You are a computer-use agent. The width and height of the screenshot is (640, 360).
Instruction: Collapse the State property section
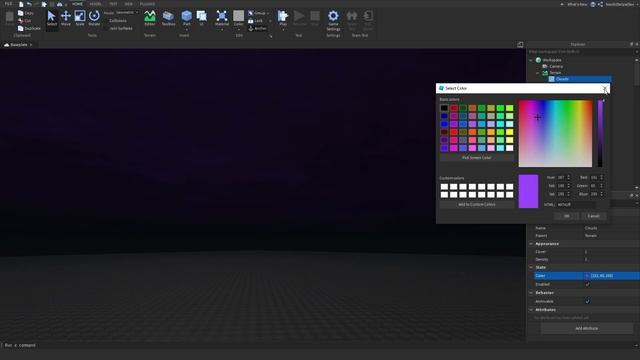pyautogui.click(x=531, y=267)
